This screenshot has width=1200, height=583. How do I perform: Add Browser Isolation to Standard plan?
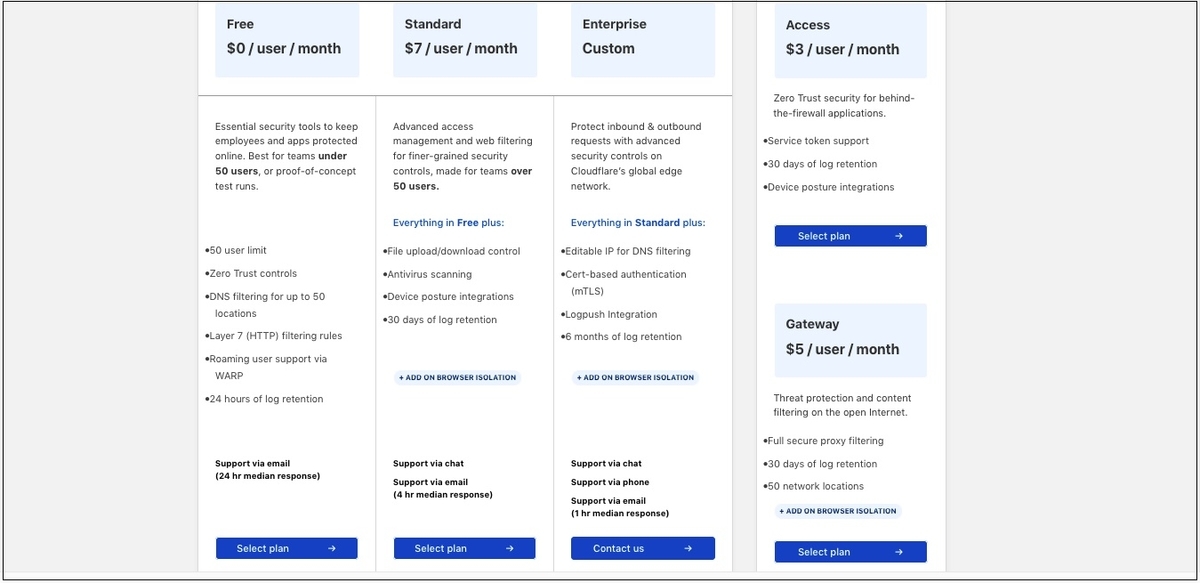tap(458, 378)
